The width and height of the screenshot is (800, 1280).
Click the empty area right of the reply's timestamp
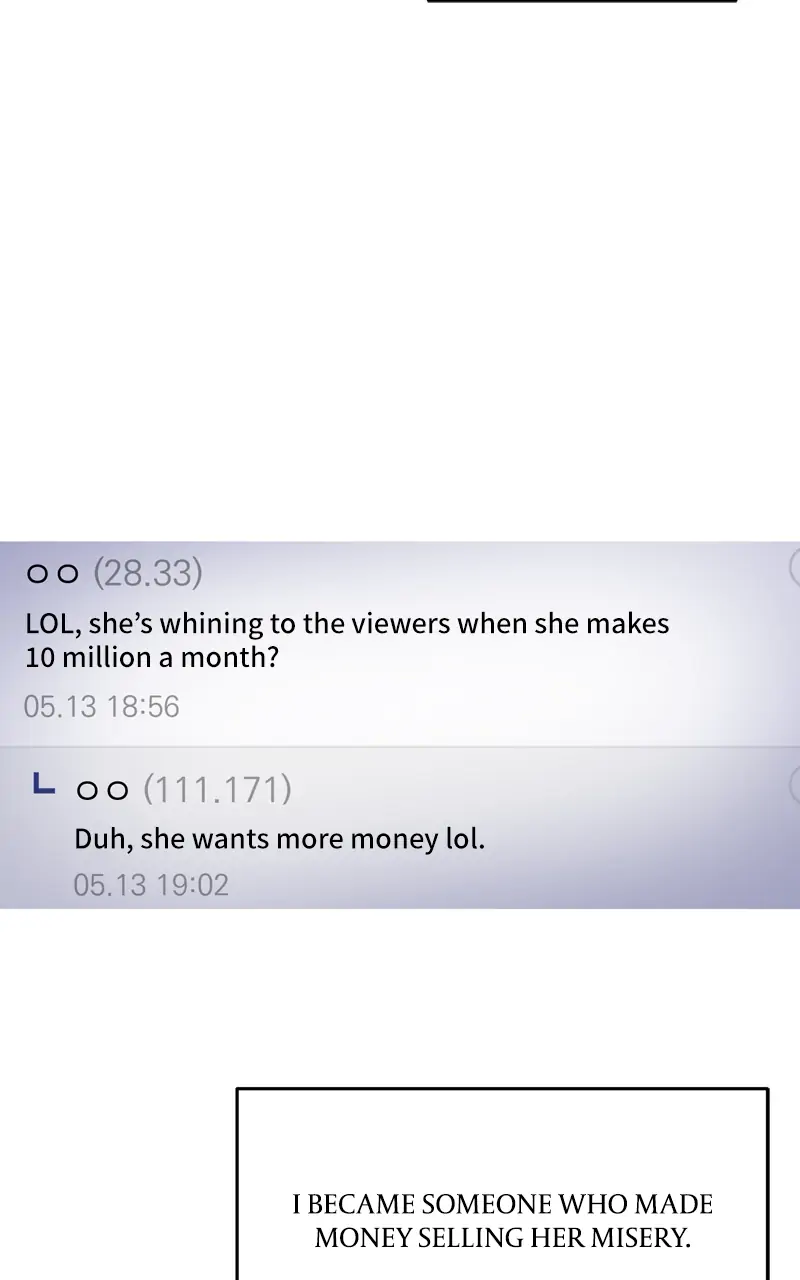515,885
